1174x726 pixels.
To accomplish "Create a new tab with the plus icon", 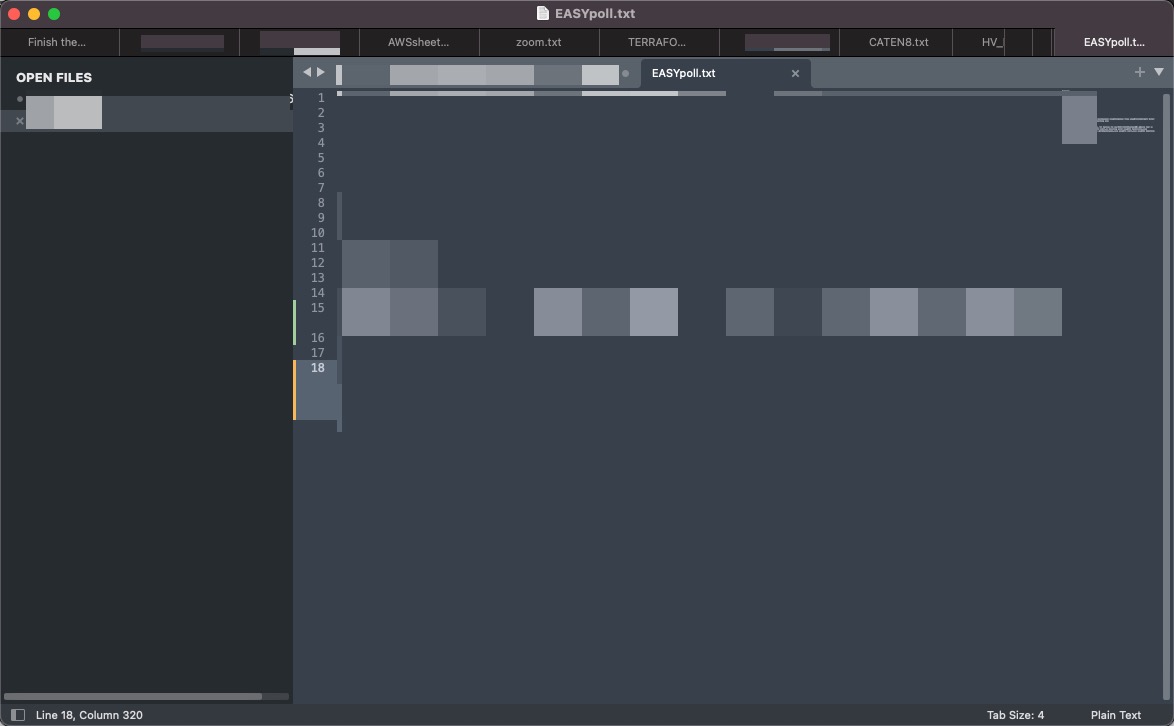I will [1139, 72].
